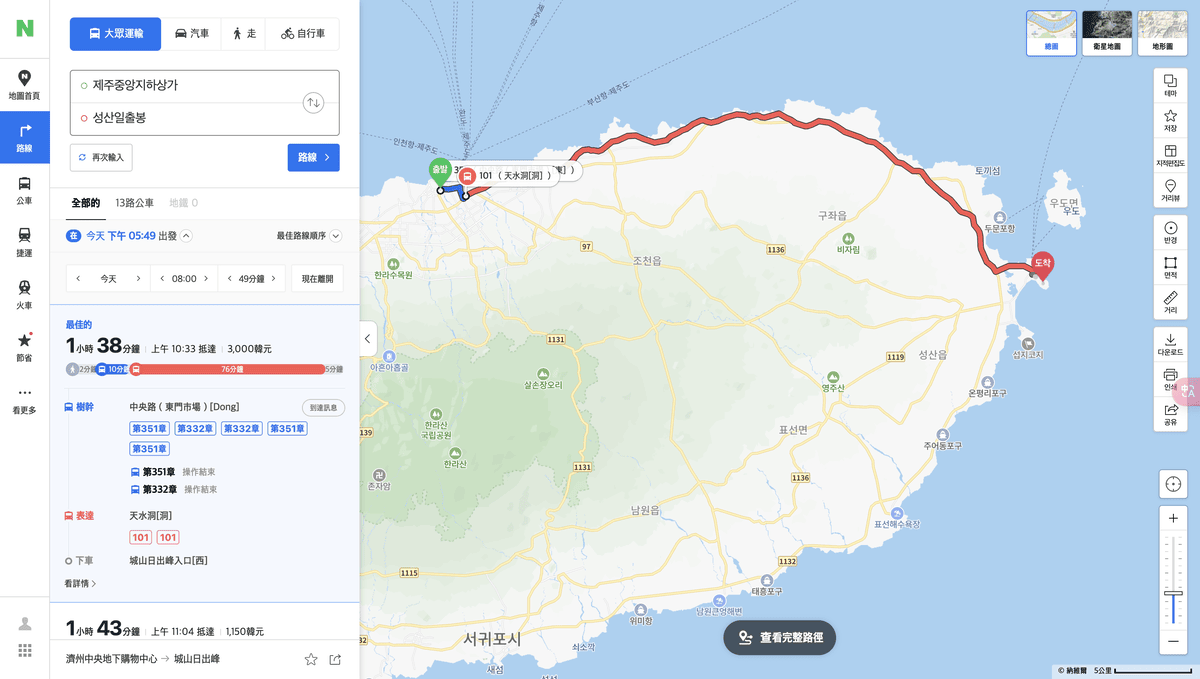Switch to 地形圖 terrain map view
This screenshot has width=1200, height=679.
(1162, 32)
